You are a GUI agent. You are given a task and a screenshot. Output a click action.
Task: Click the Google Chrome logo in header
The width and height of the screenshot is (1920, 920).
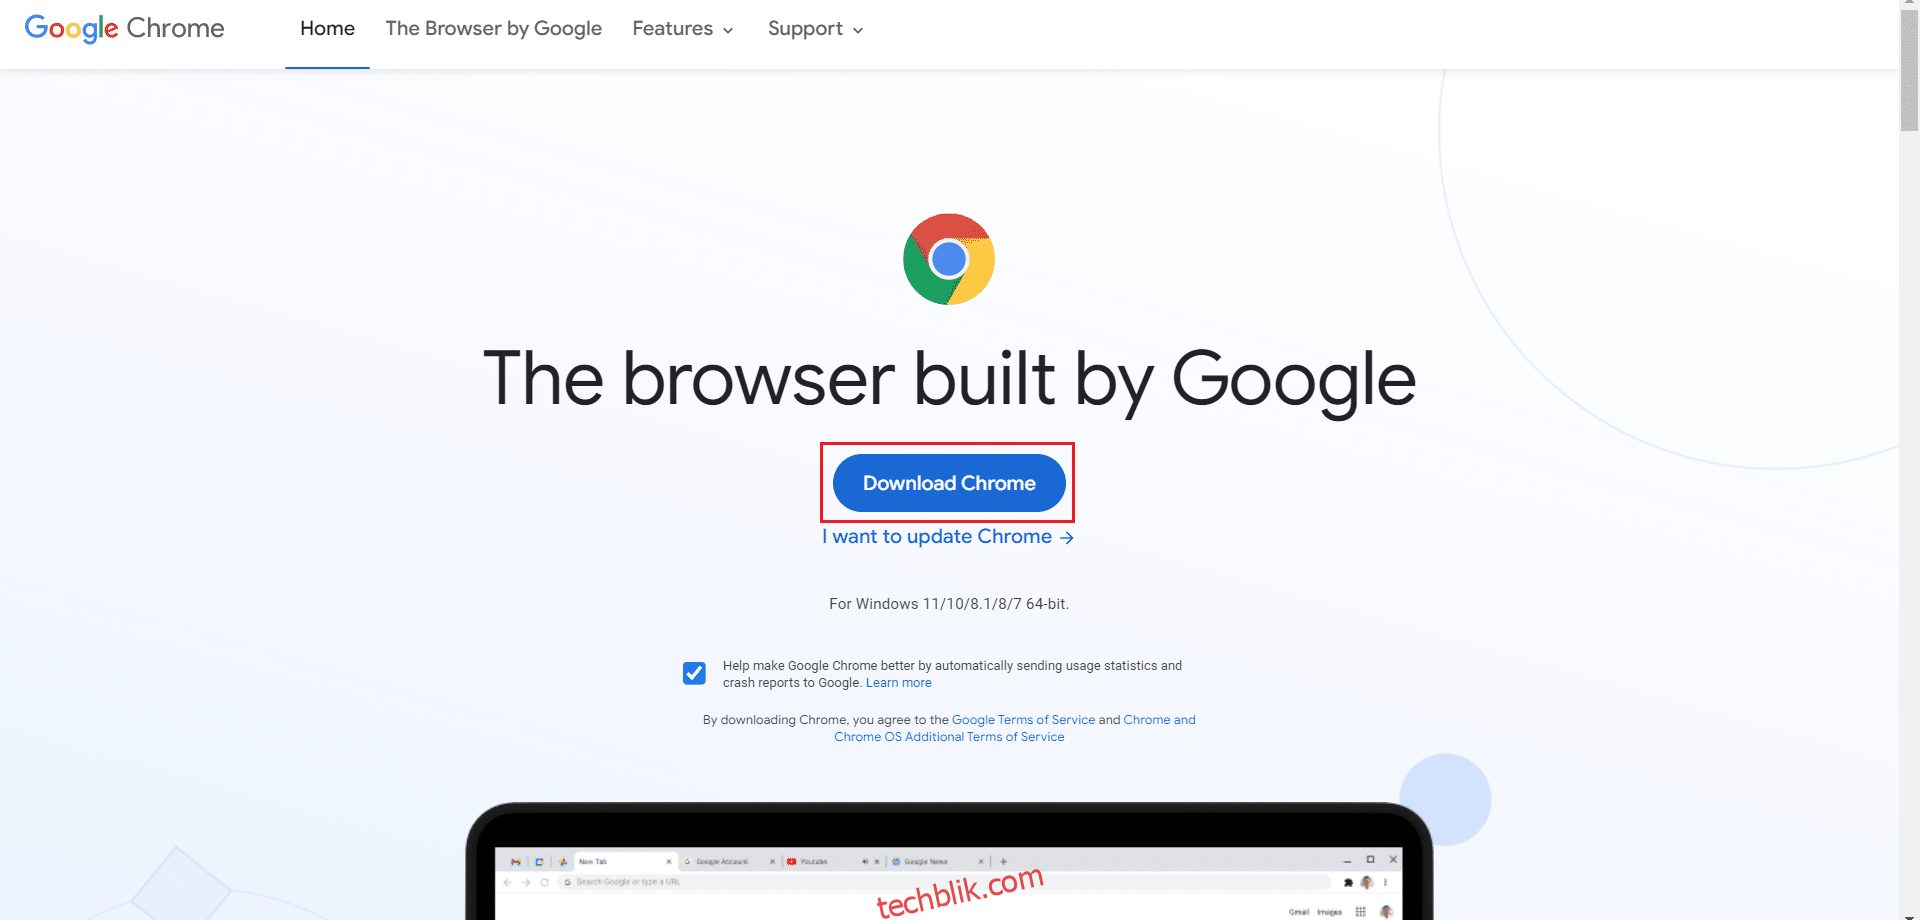(124, 28)
